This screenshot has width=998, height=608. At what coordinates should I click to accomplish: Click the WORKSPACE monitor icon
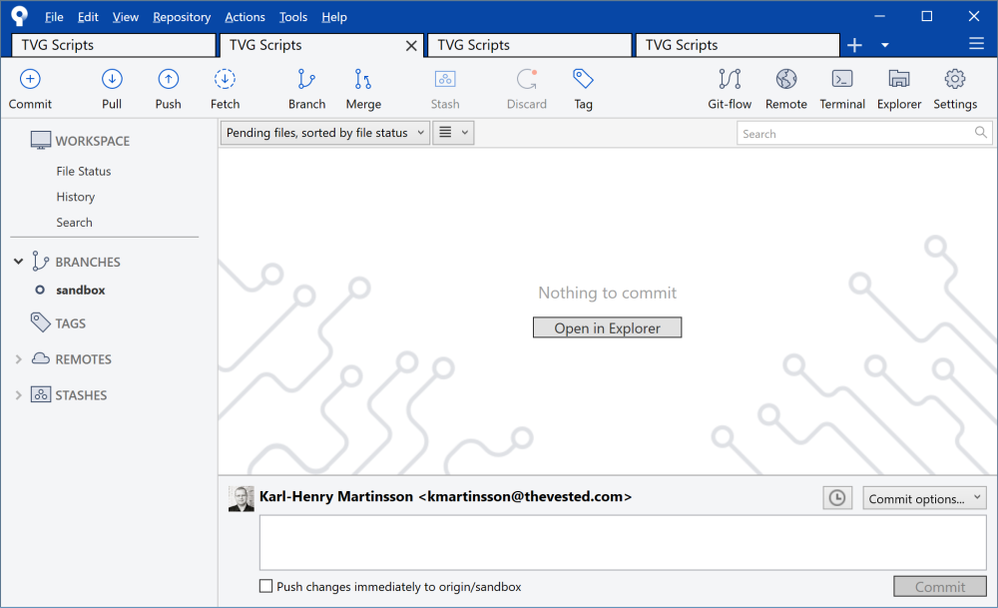41,140
